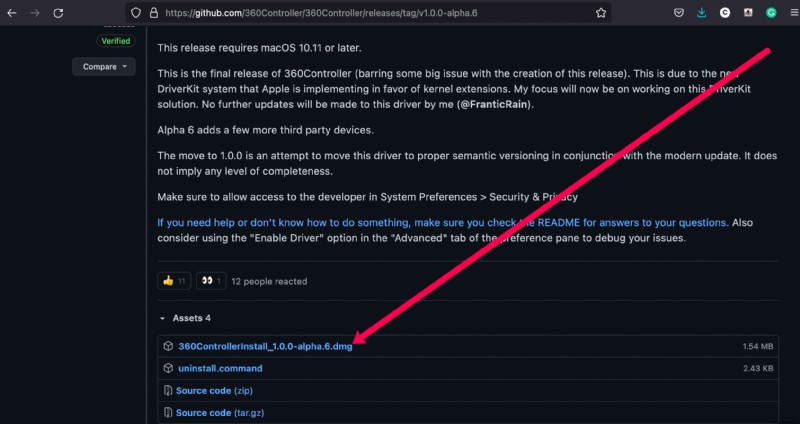
Task: Open the shield tracking protection icon
Action: pos(135,13)
